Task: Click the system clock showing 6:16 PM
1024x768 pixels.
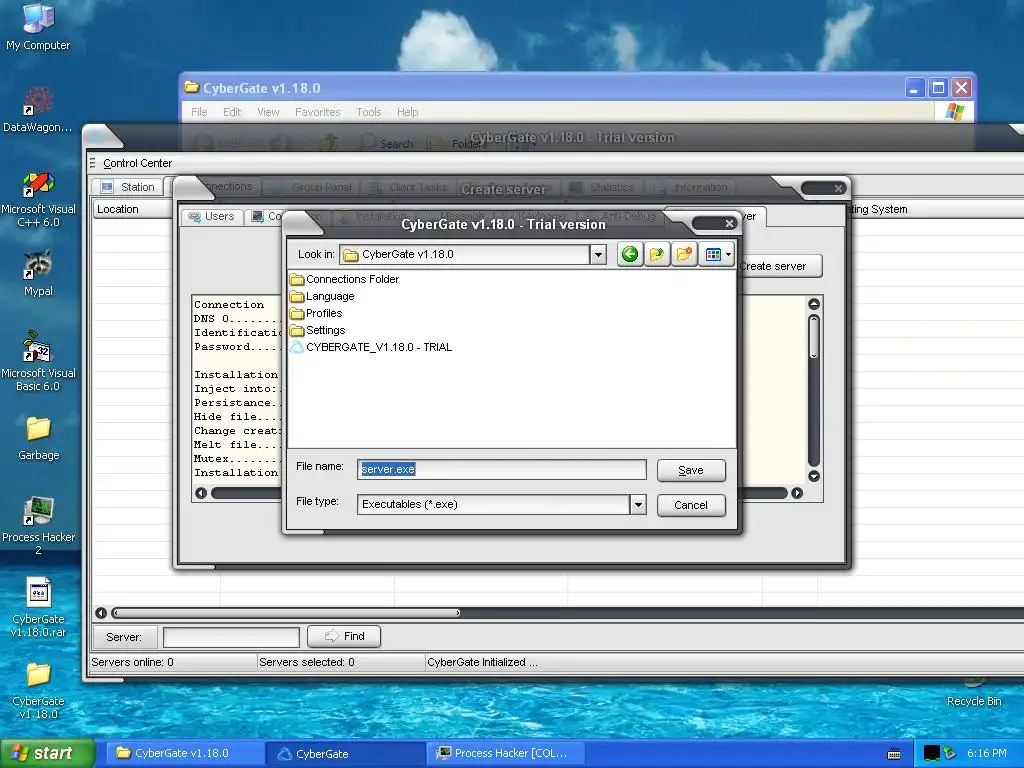Action: click(986, 753)
